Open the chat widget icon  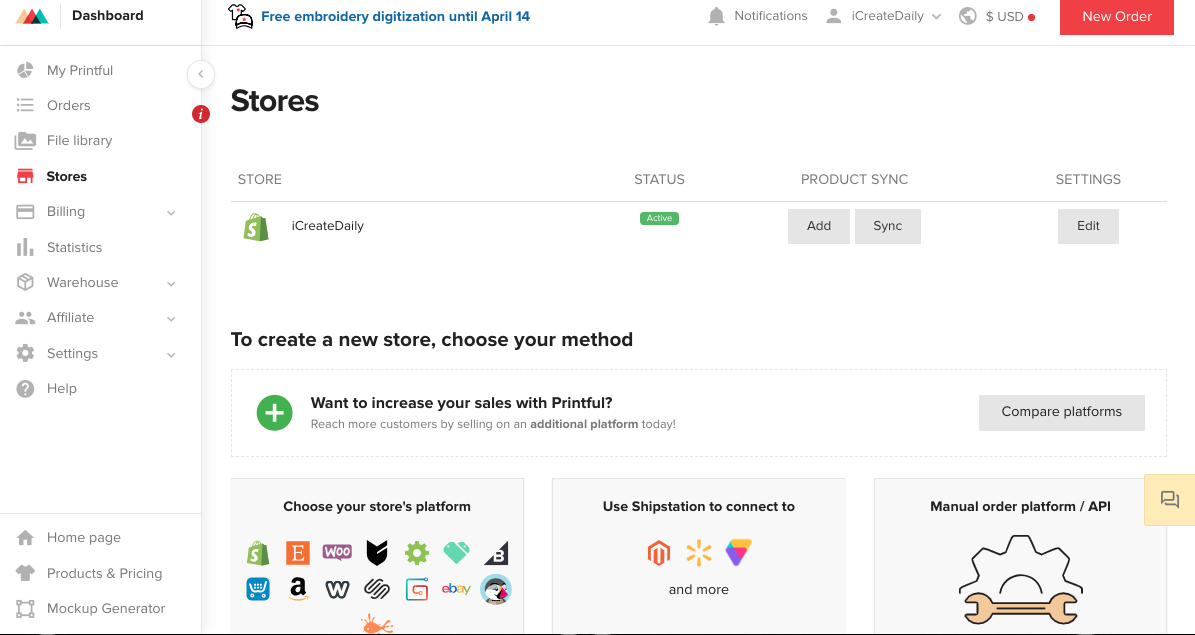coord(1170,499)
